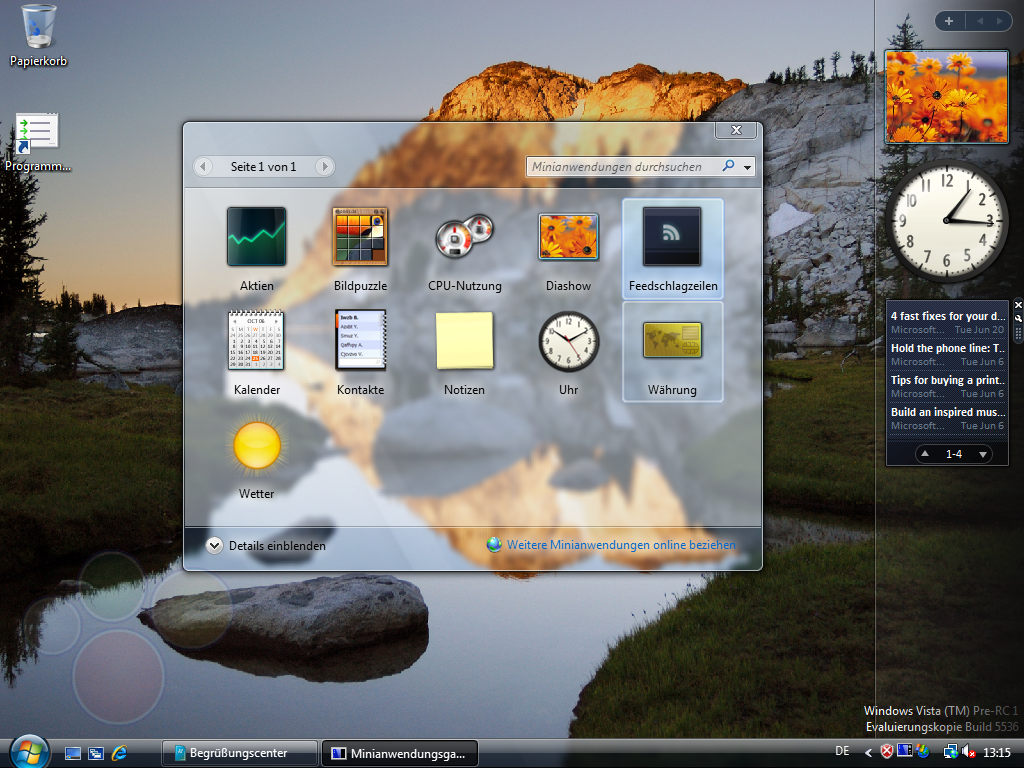Screen dimensions: 1024x768
Task: Select the Kalender gadget icon
Action: pyautogui.click(x=256, y=341)
